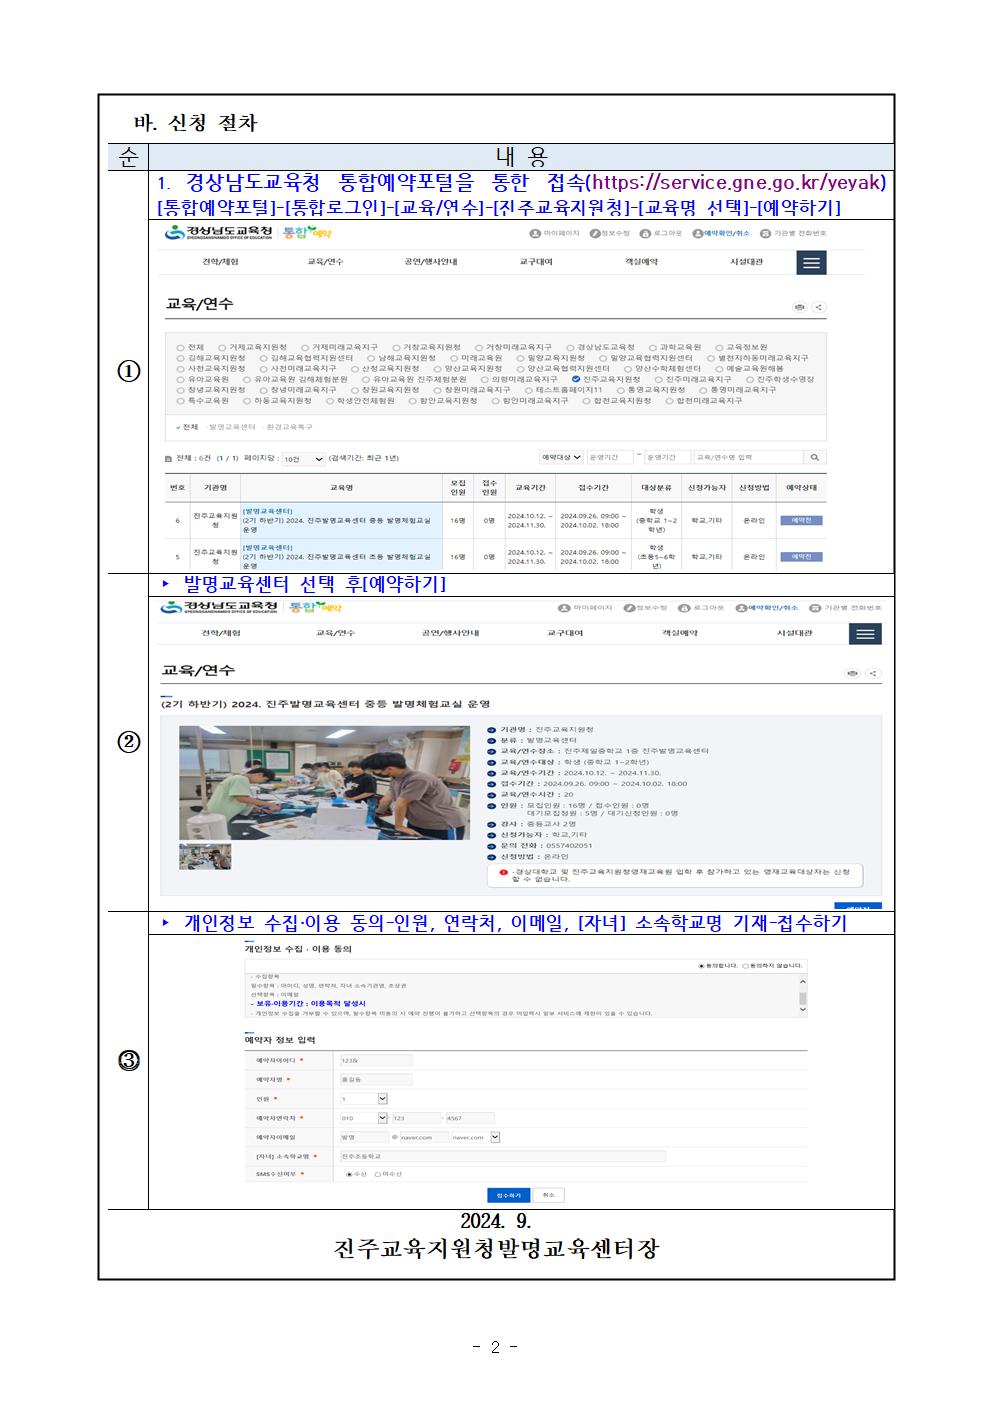Image resolution: width=992 pixels, height=1403 pixels.
Task: Open hamburger menu in first portal screenshot
Action: pos(811,262)
